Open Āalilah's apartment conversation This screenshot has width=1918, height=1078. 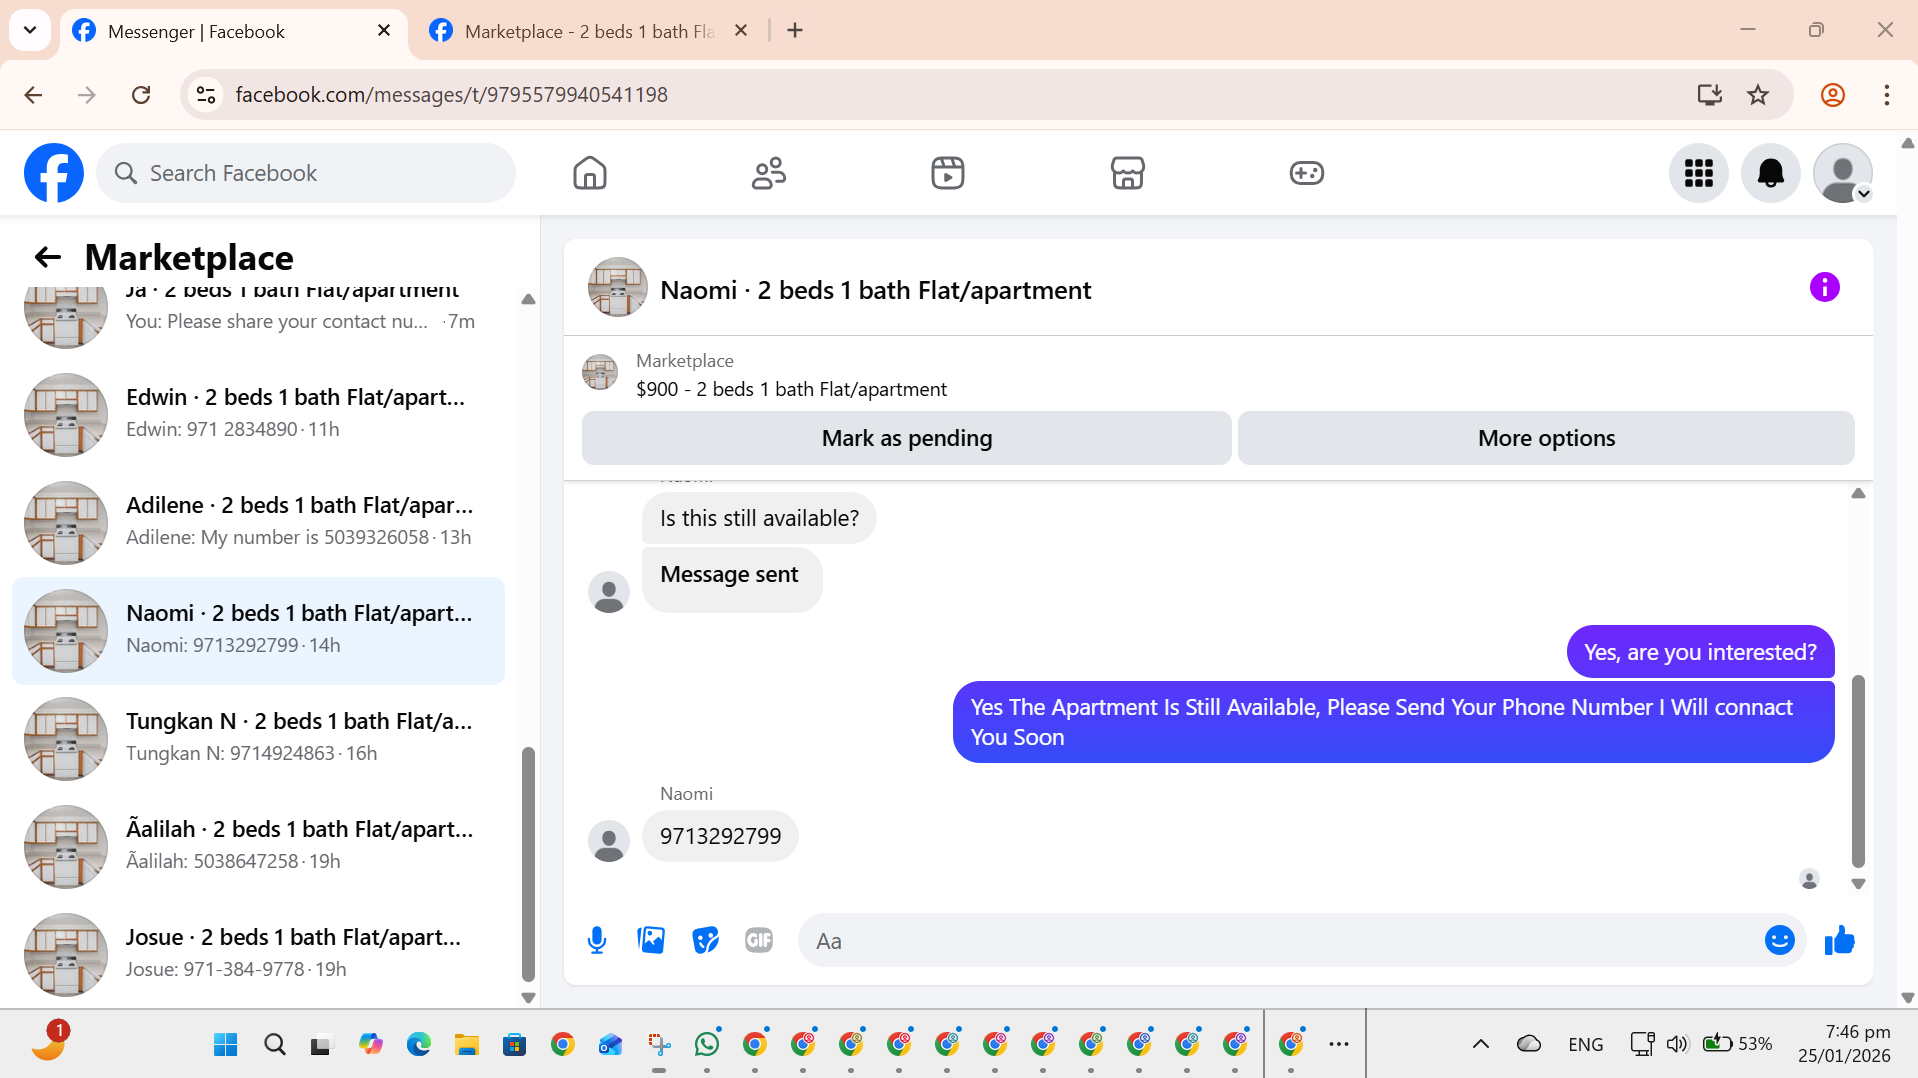pos(258,846)
